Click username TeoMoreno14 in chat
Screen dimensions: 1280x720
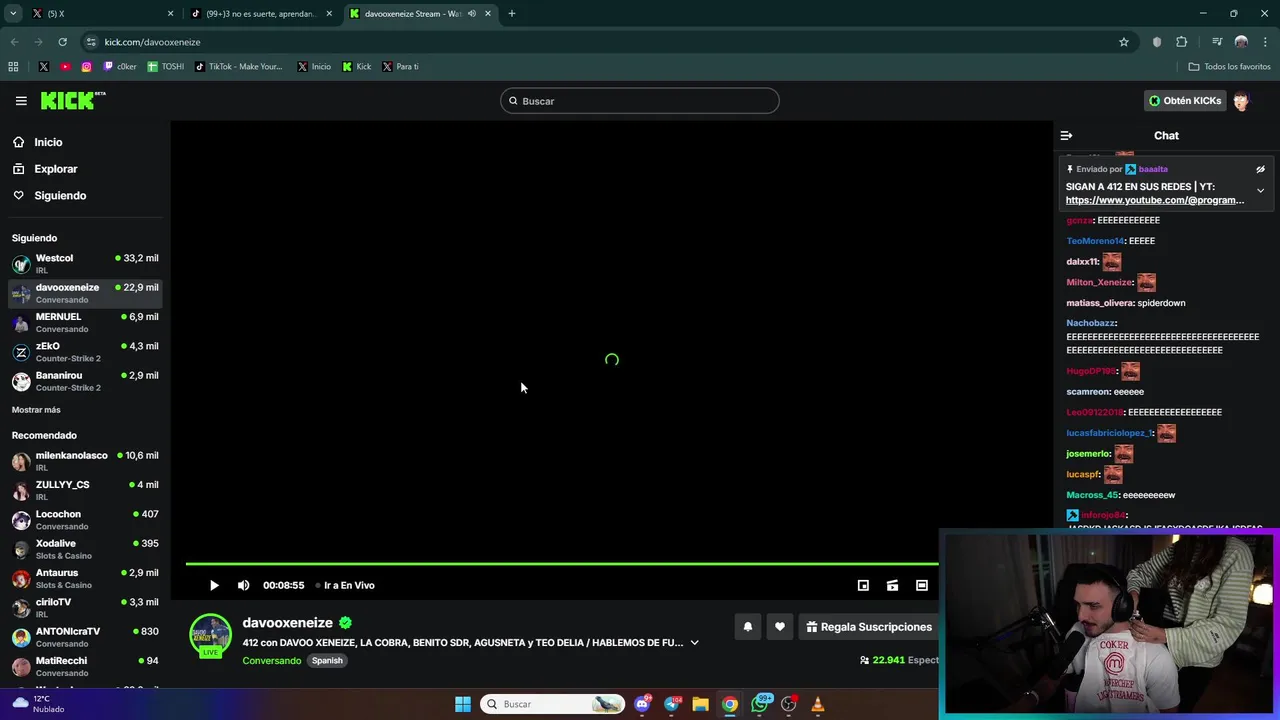1095,241
